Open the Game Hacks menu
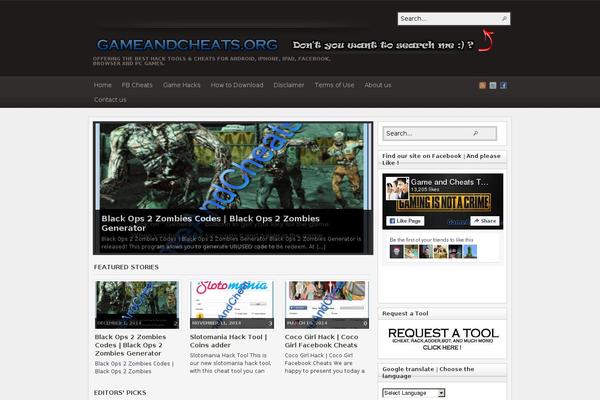The width and height of the screenshot is (600, 400). click(x=182, y=85)
